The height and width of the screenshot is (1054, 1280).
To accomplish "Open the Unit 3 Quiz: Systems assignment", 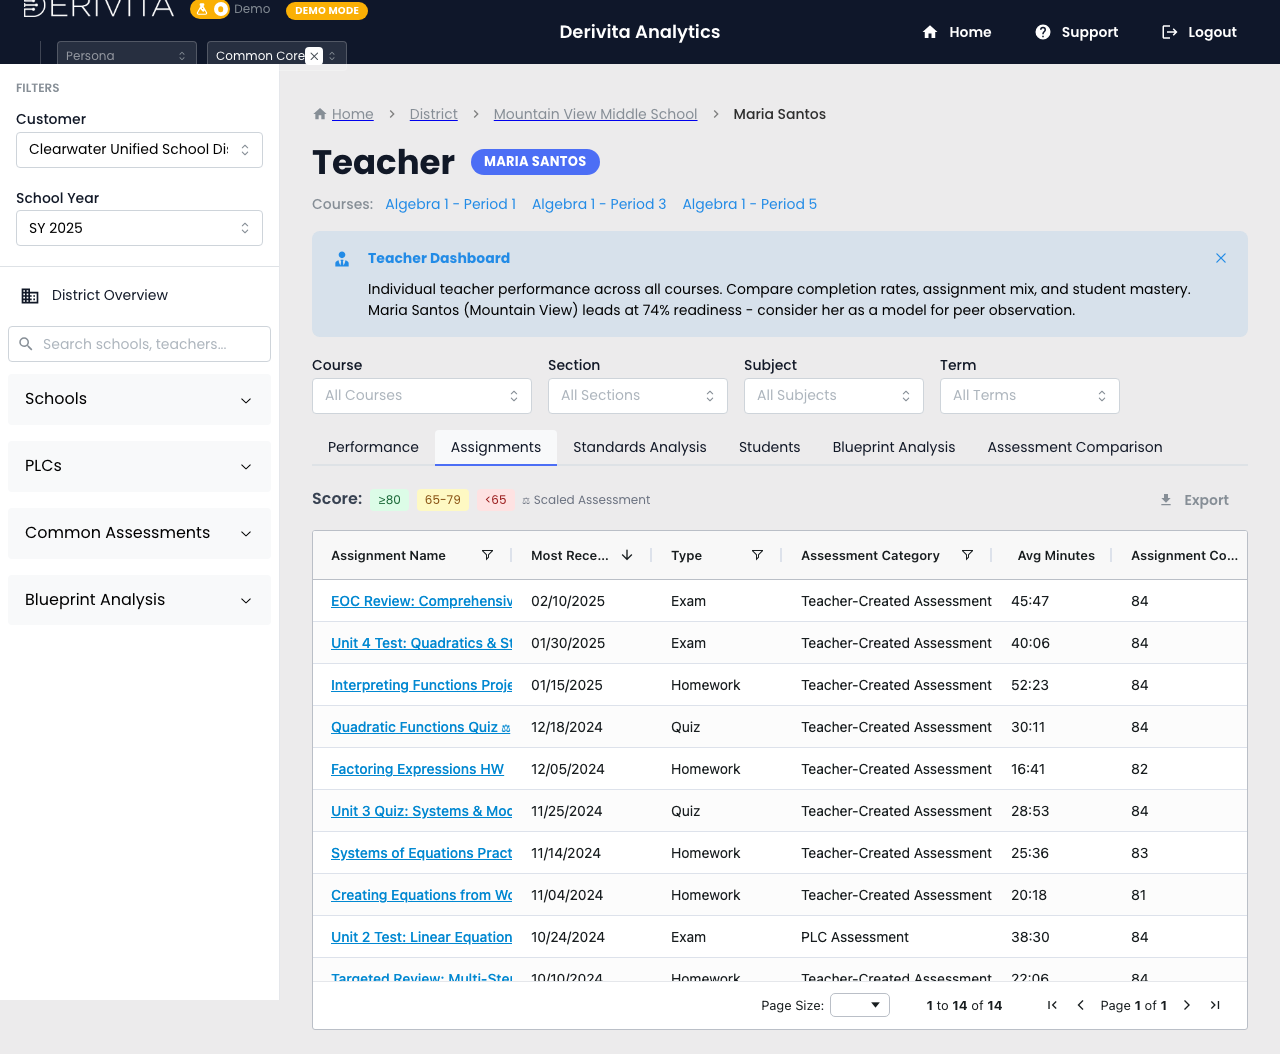I will (422, 811).
